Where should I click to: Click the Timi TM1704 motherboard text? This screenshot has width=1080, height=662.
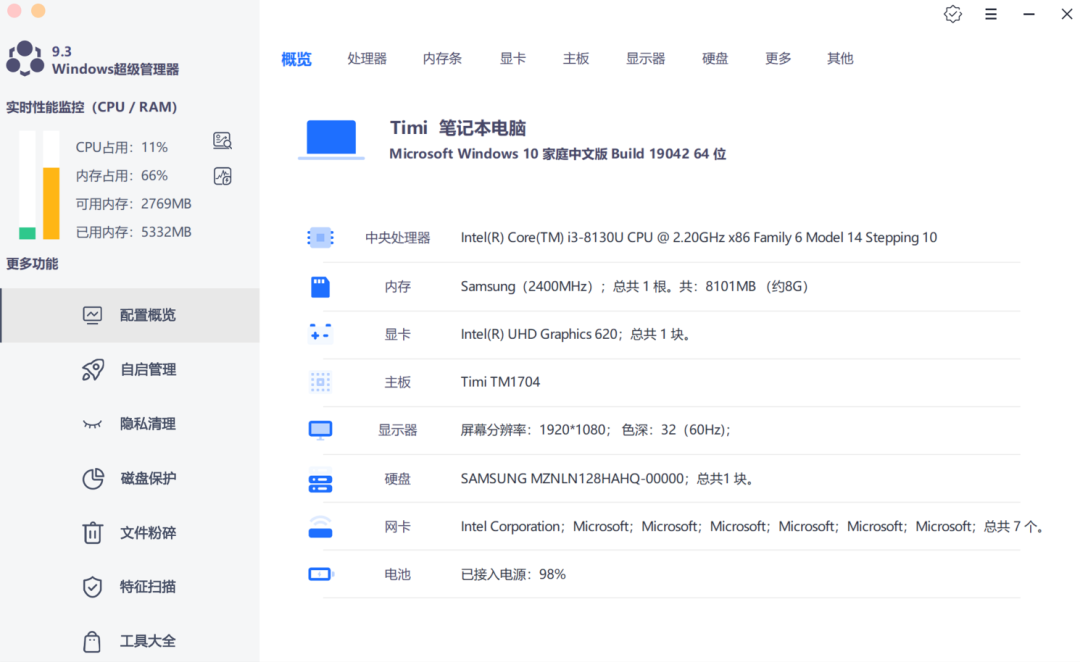coord(500,382)
